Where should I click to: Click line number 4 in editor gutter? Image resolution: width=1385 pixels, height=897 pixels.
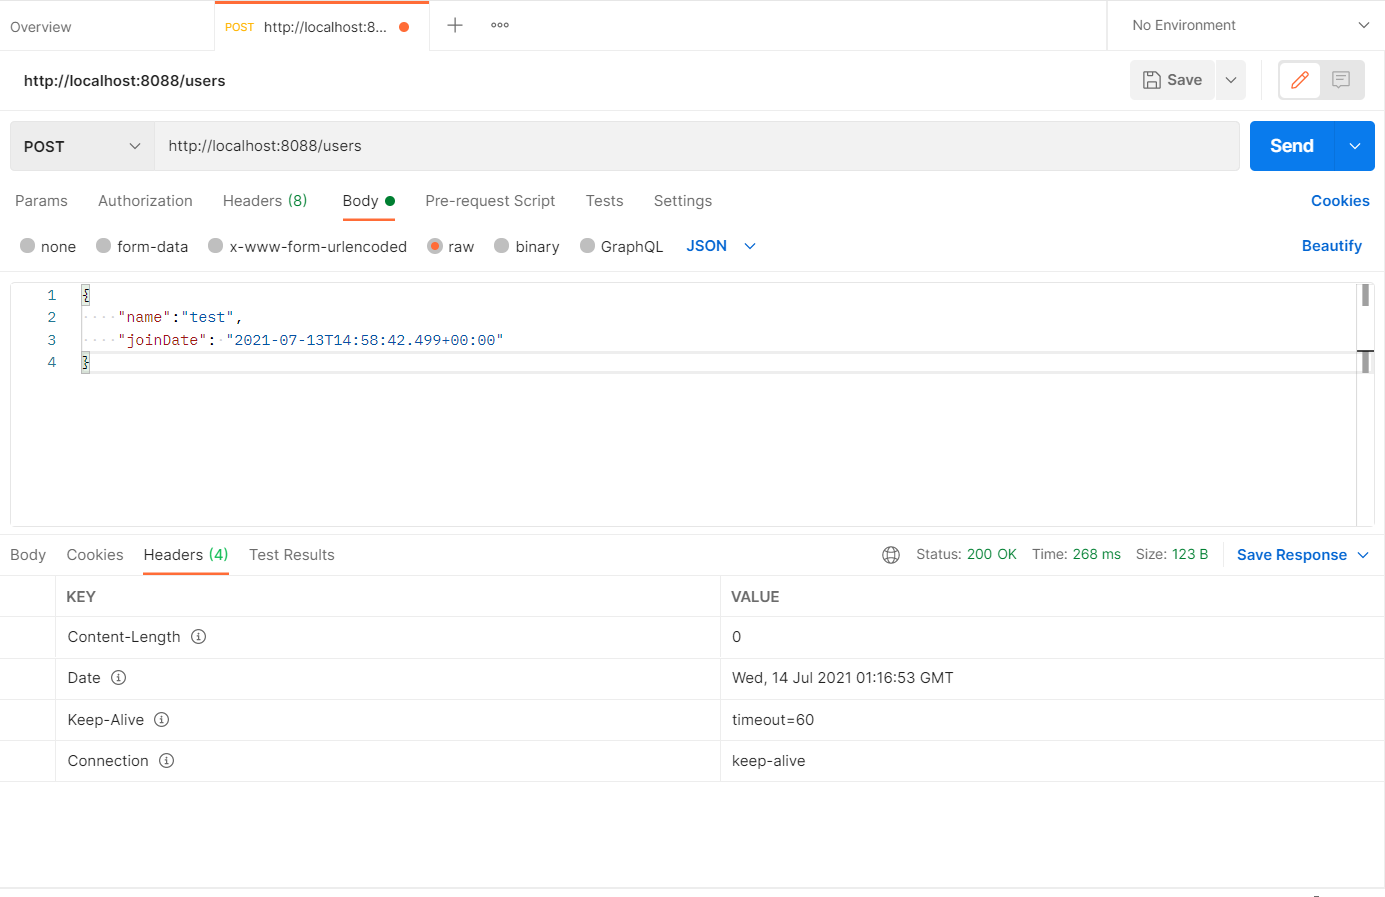click(52, 362)
